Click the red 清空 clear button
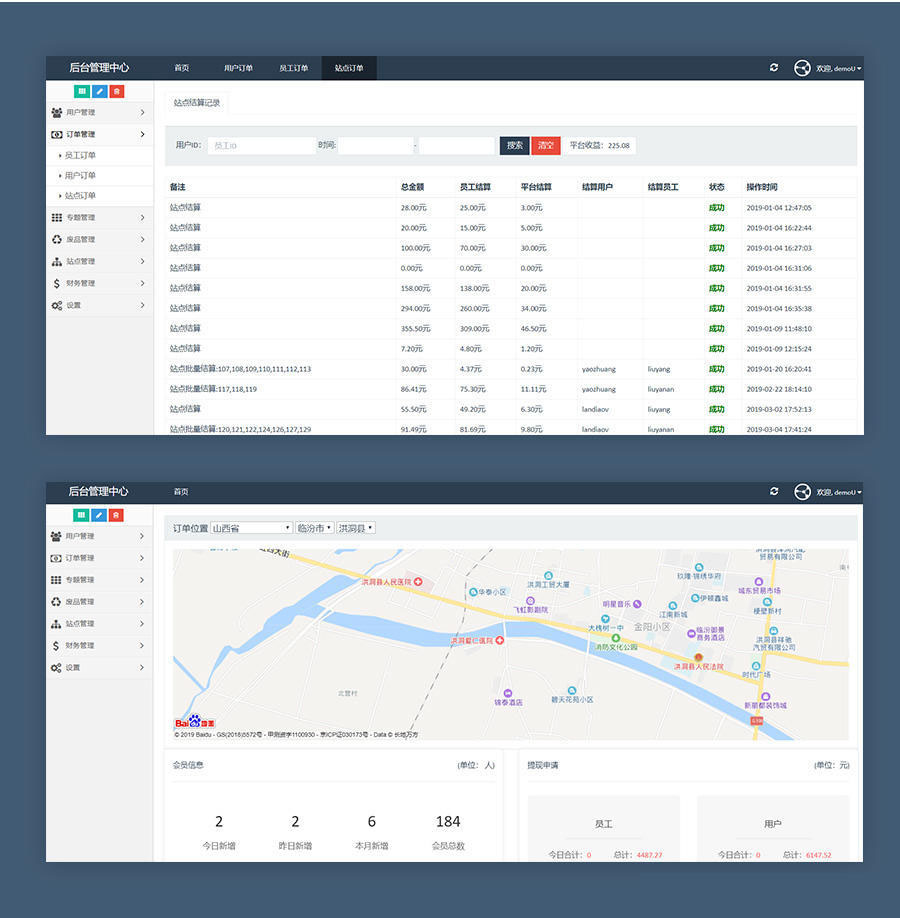Image resolution: width=900 pixels, height=918 pixels. (x=546, y=146)
